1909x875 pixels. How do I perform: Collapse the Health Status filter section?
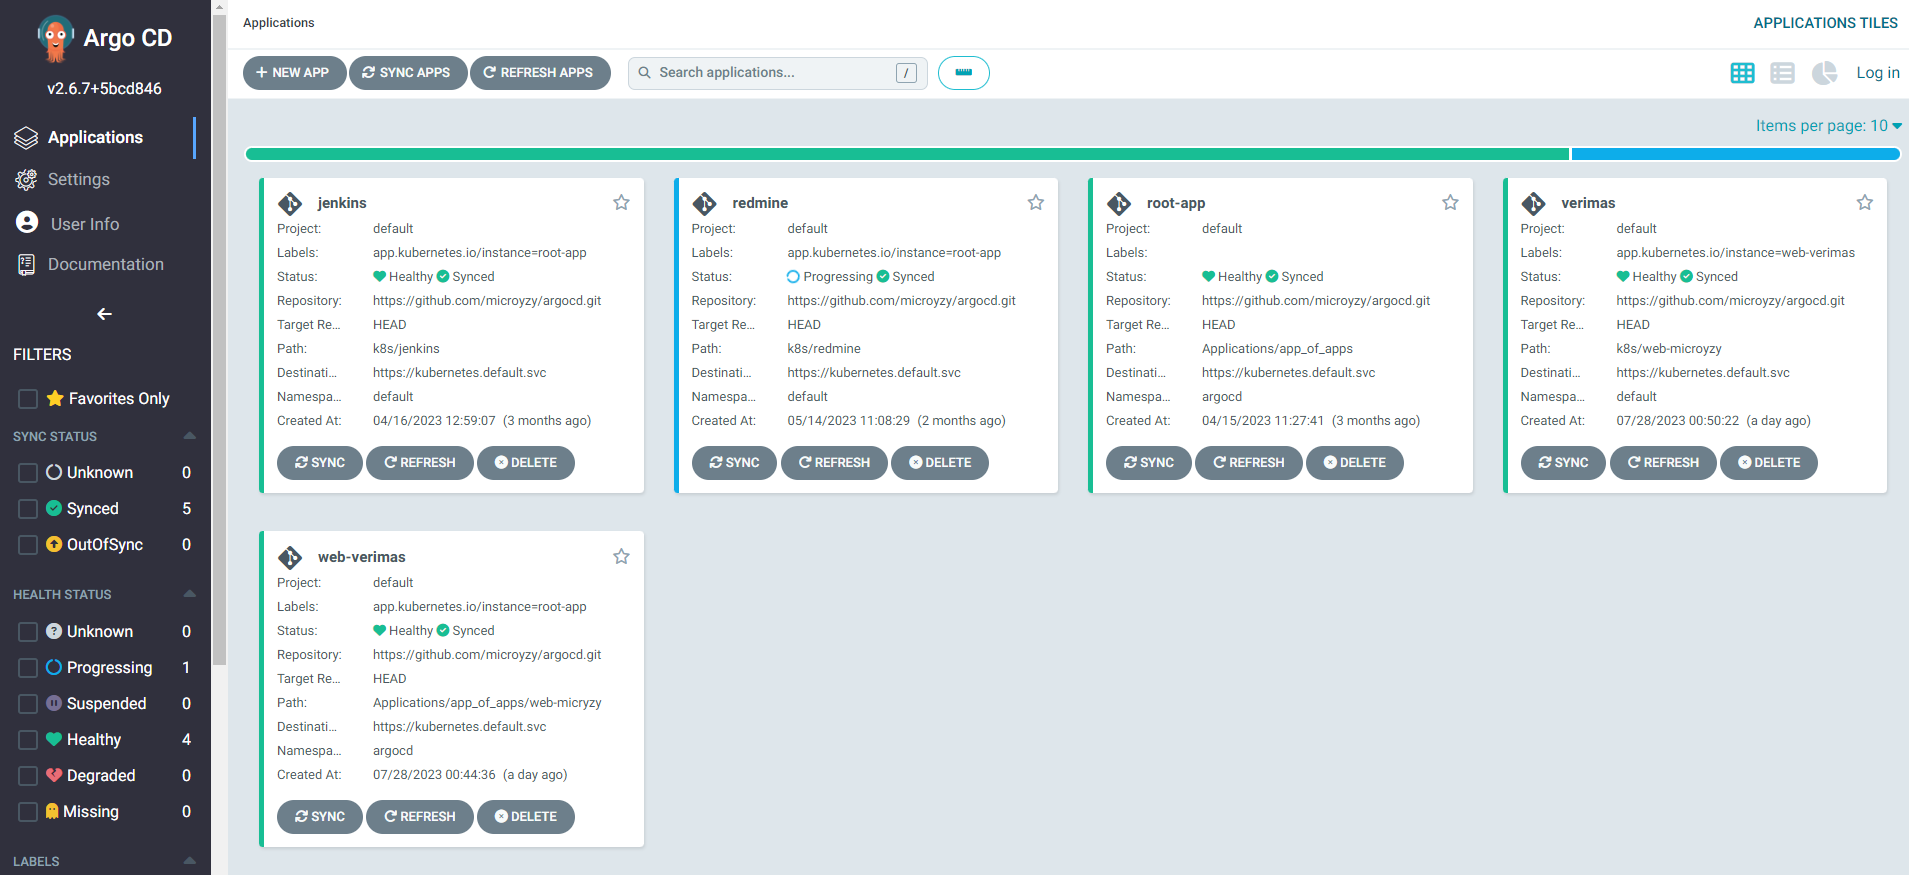point(190,594)
